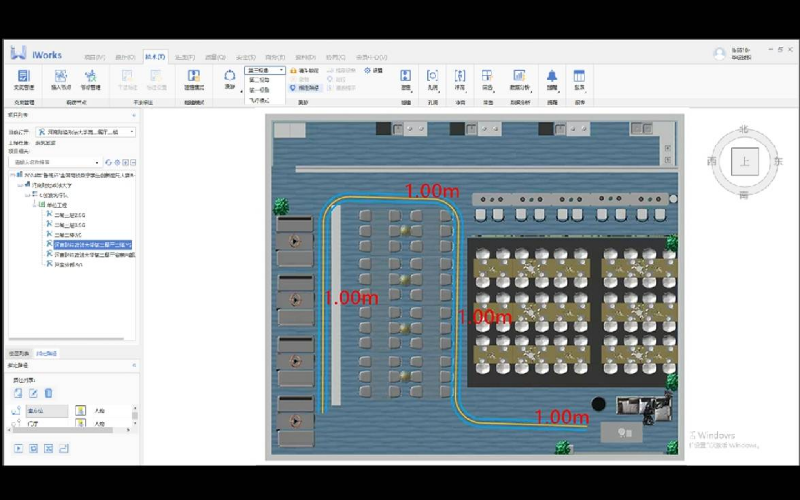Delete the selected path with trash icon
This screenshot has width=800, height=500.
[48, 393]
